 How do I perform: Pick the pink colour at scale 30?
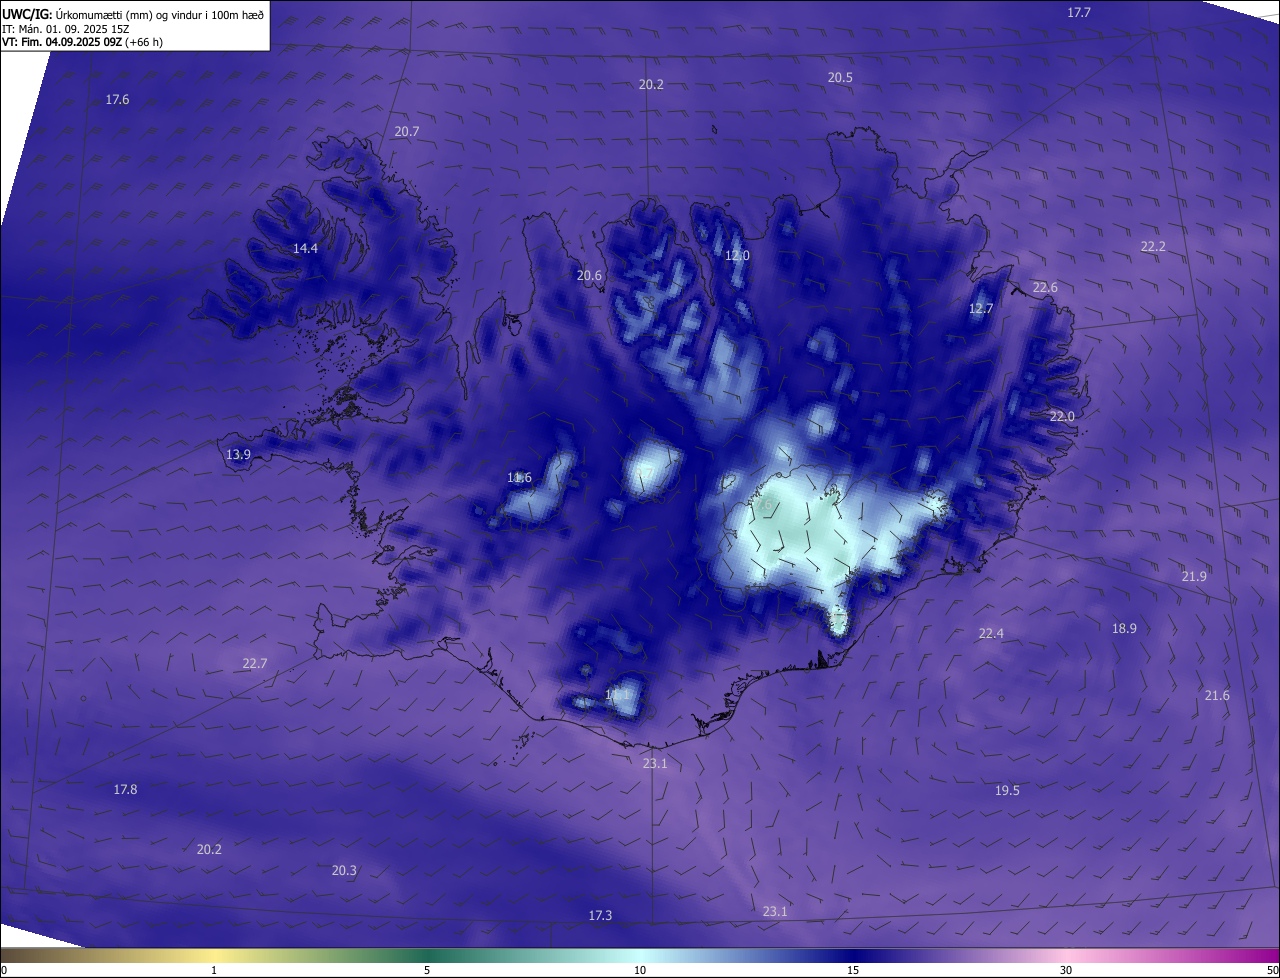click(1066, 956)
